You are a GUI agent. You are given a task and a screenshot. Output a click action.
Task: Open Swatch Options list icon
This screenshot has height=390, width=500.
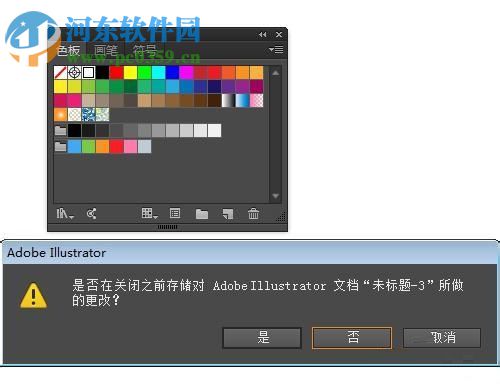pos(175,213)
